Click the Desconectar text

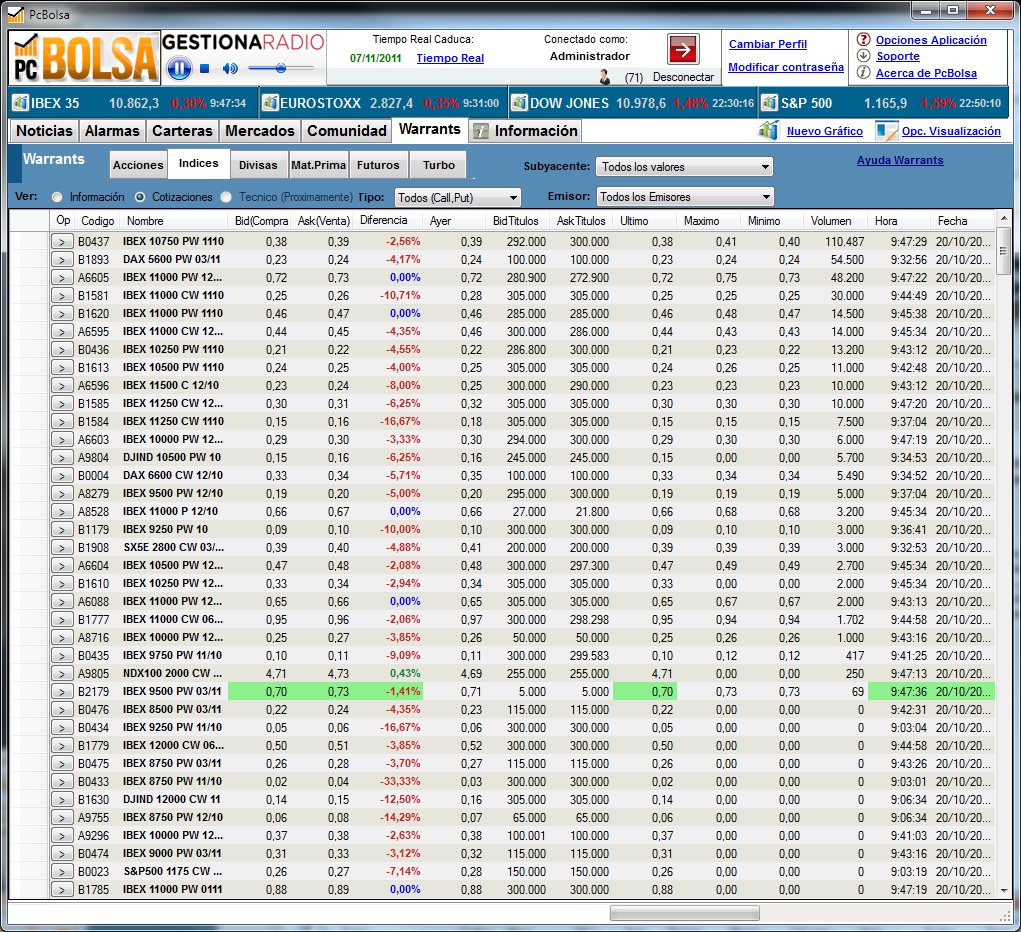click(x=683, y=77)
